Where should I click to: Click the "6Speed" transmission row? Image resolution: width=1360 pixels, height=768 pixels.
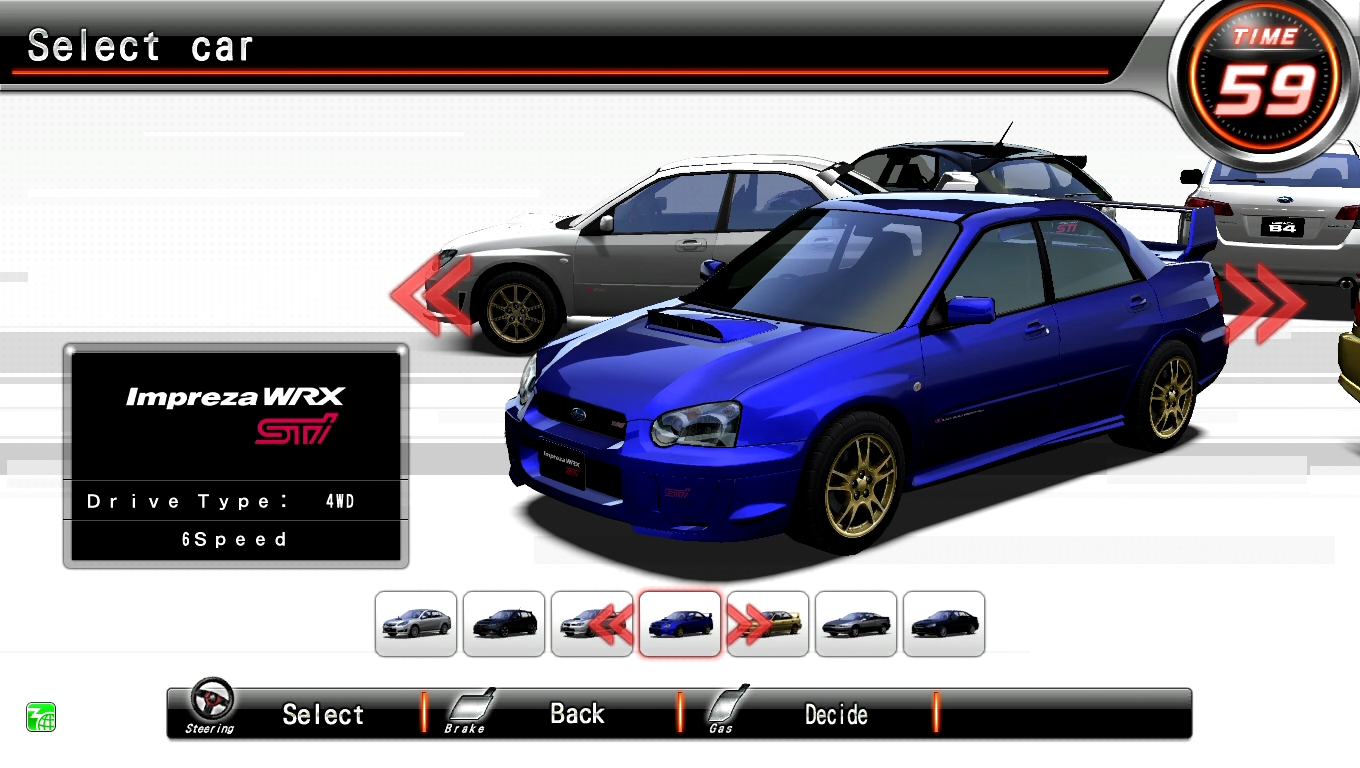(x=235, y=540)
